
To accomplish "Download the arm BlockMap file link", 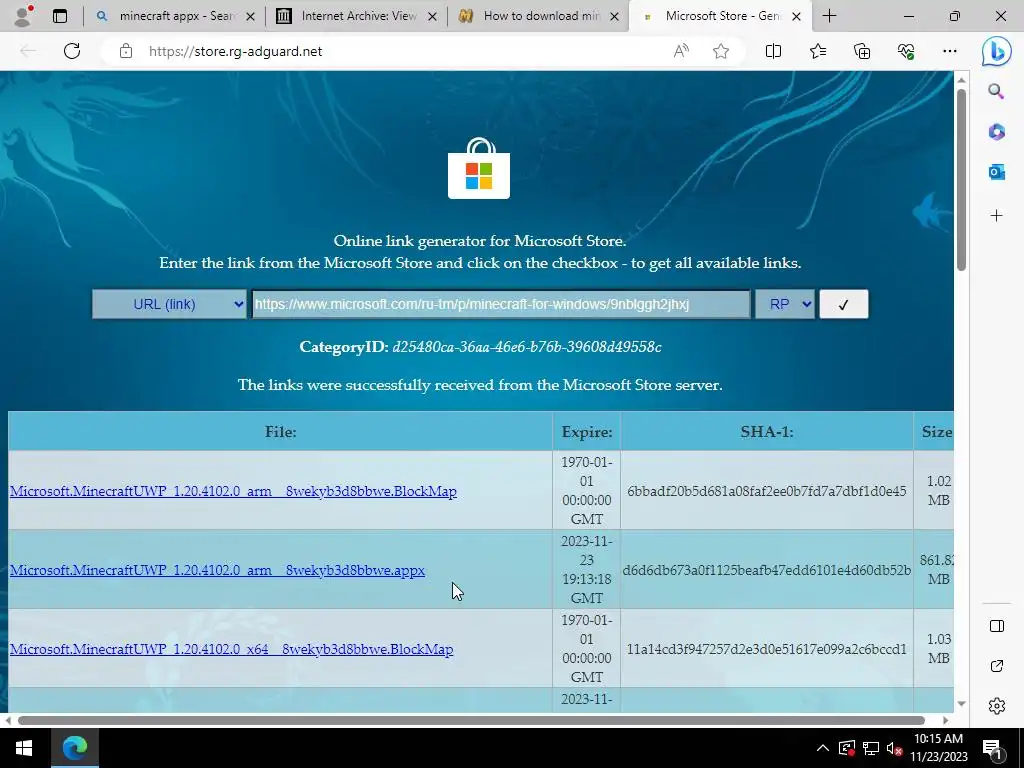I will click(233, 491).
